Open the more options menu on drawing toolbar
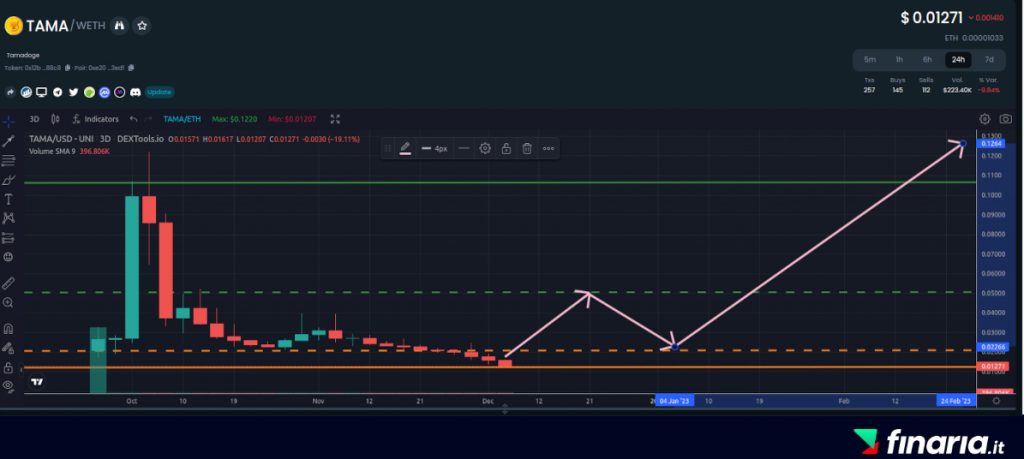 click(x=548, y=148)
